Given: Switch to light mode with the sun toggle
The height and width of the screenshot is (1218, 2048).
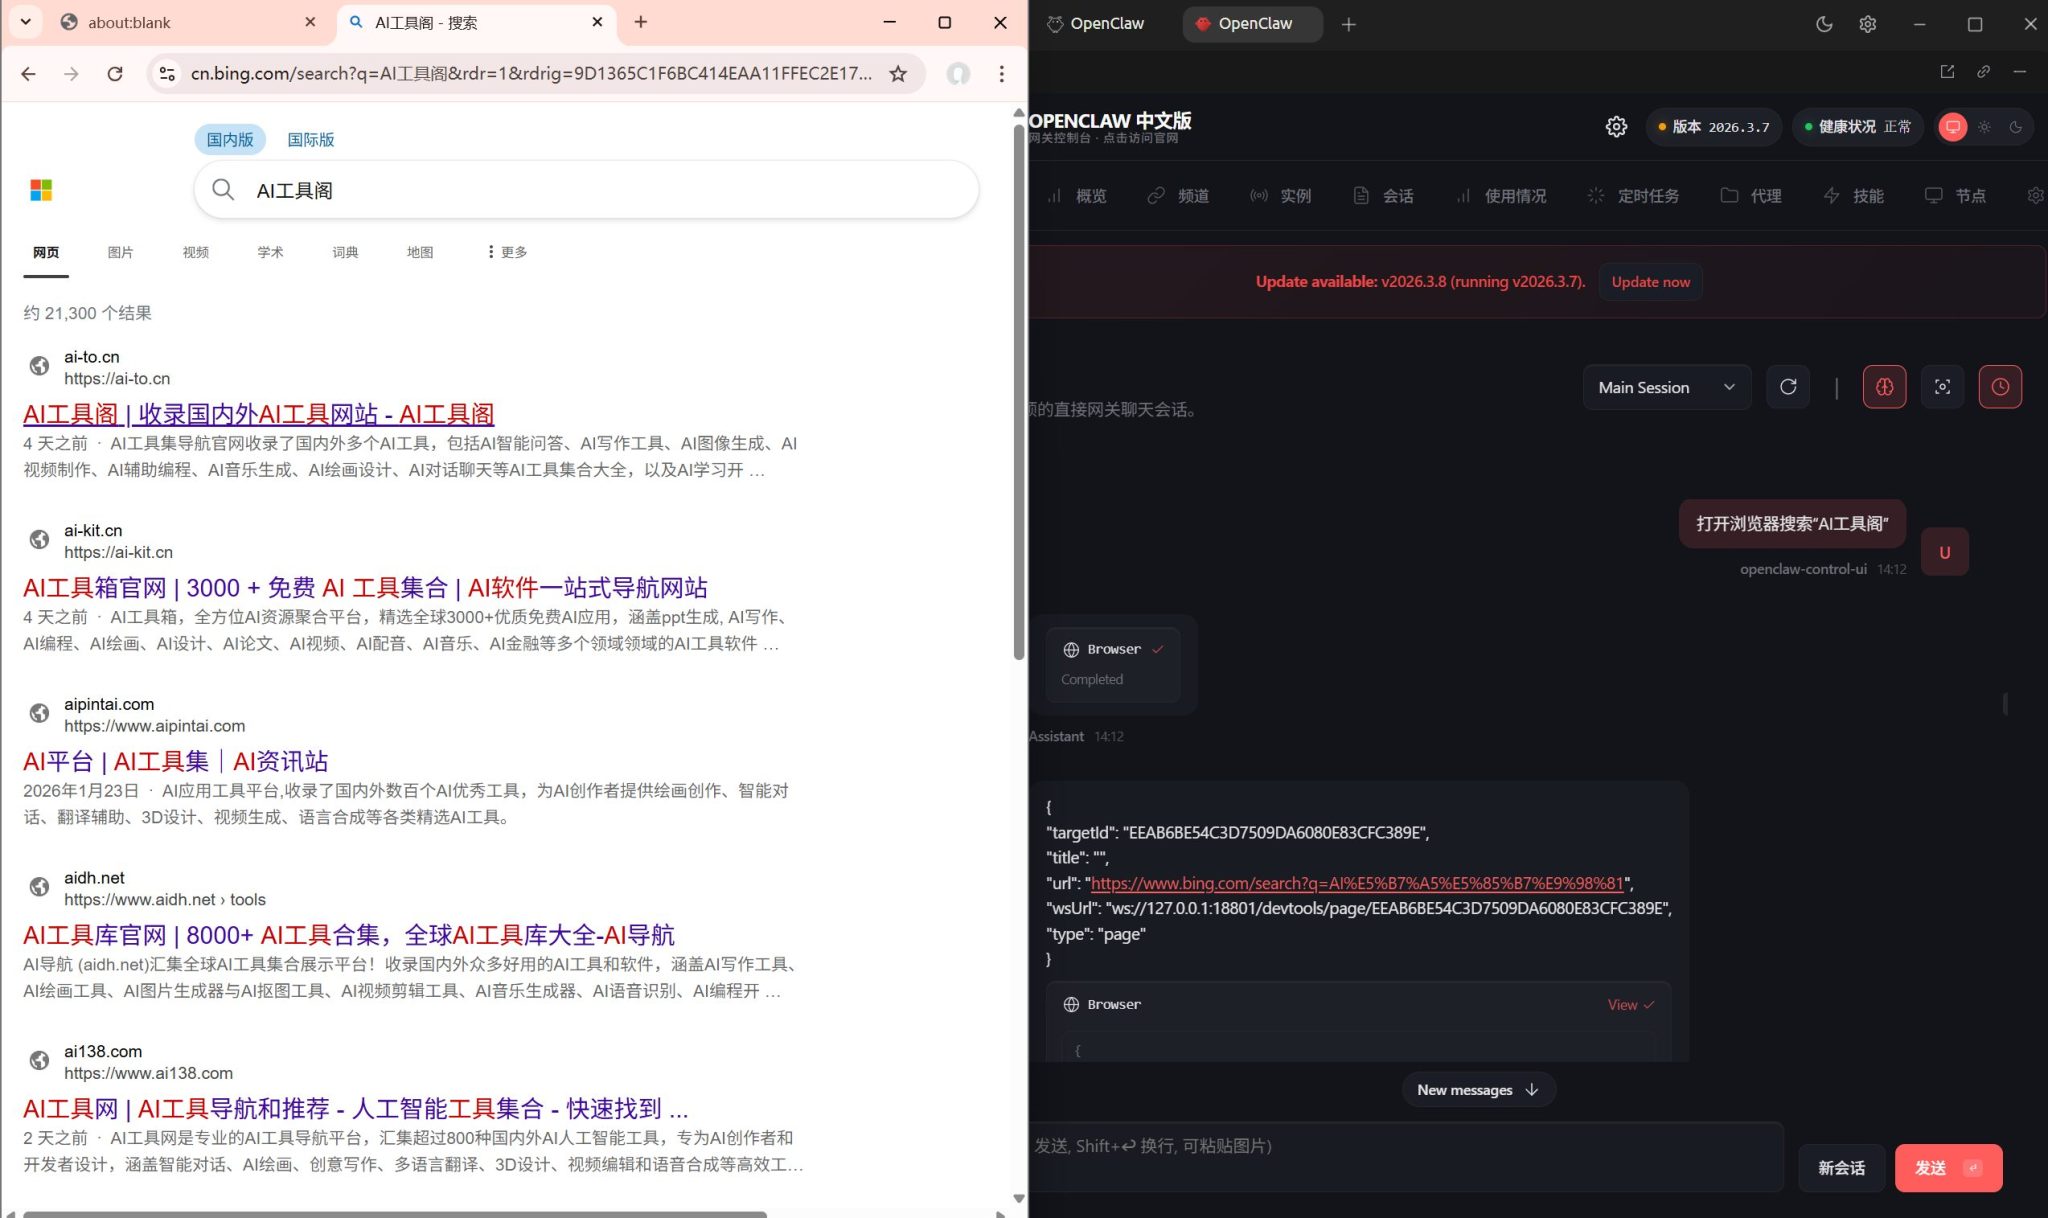Looking at the screenshot, I should click(1983, 127).
